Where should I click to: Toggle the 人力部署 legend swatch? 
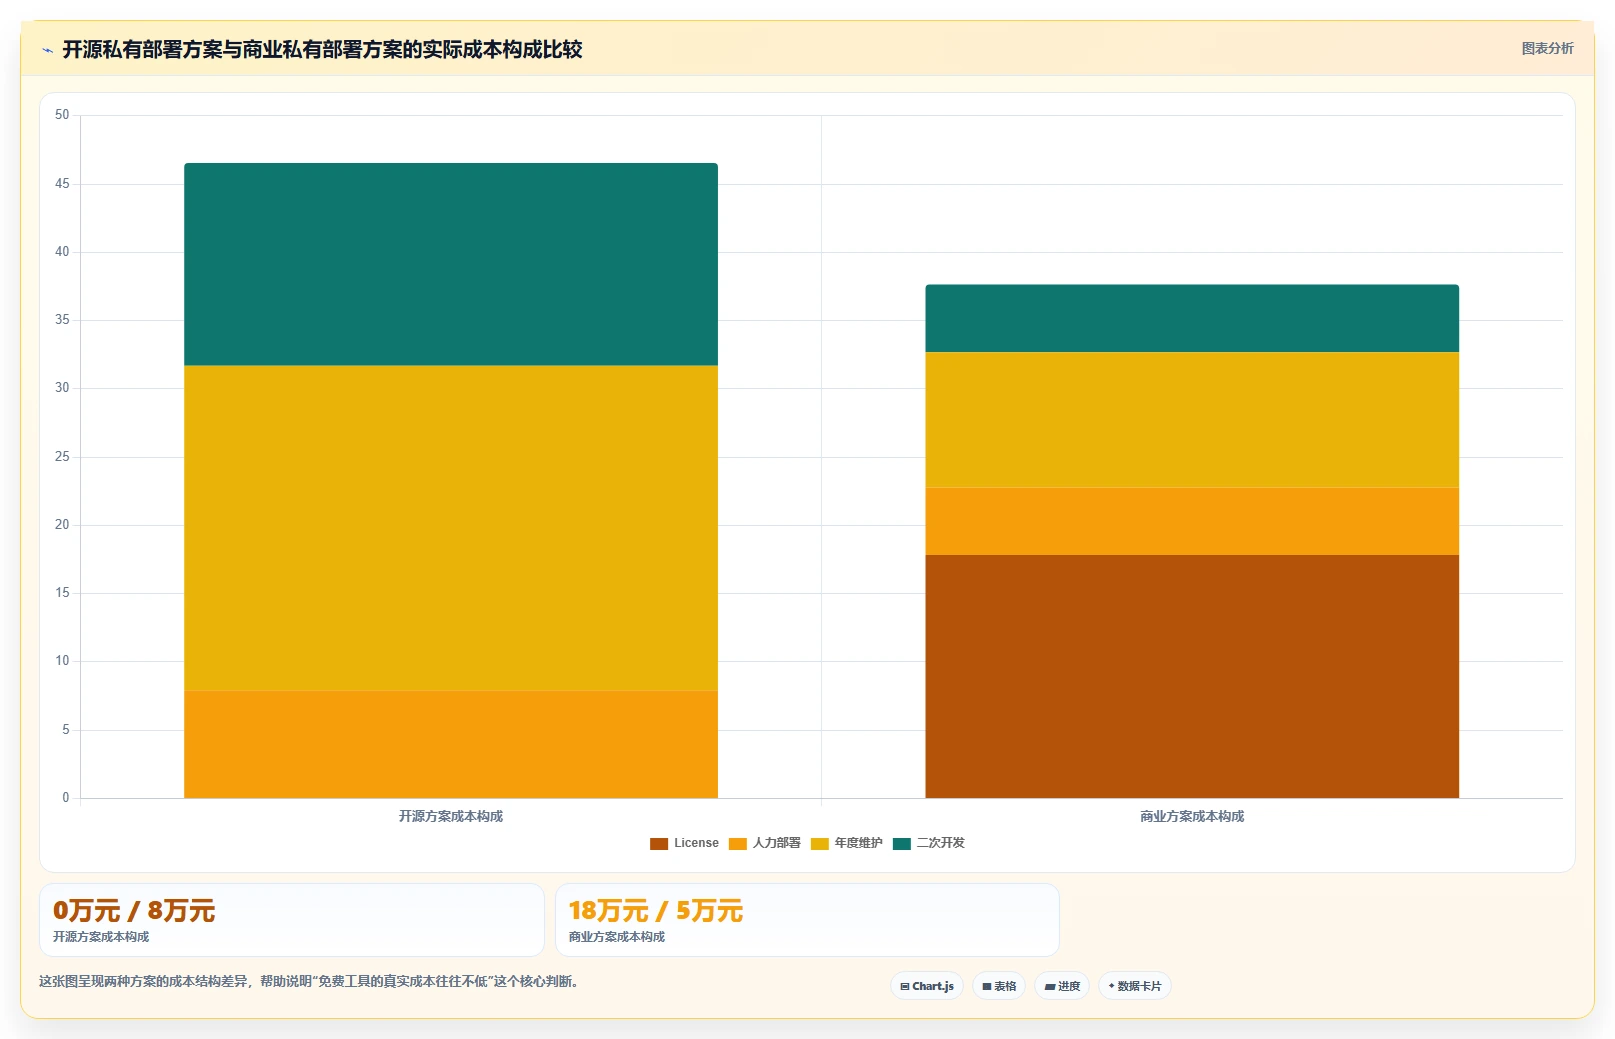click(738, 844)
